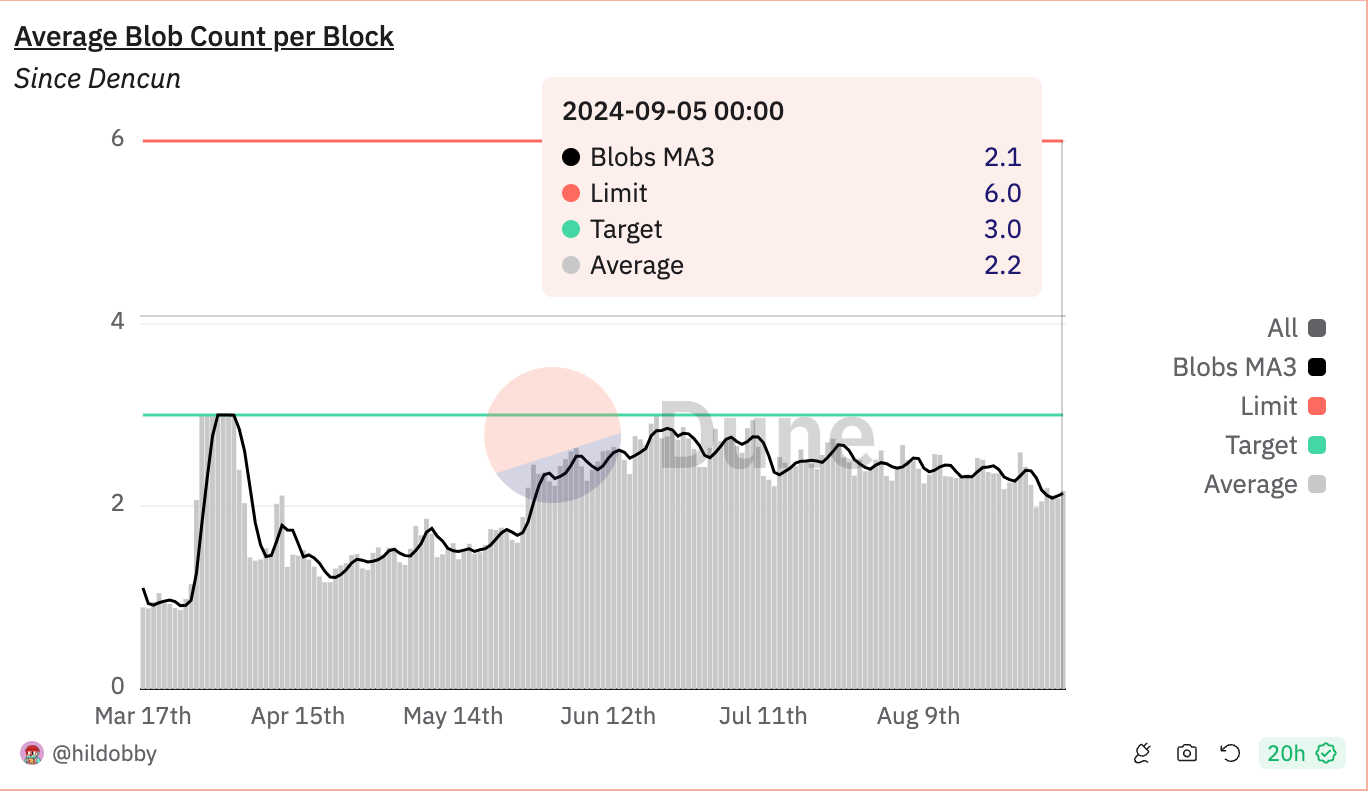Click the red Limit legend swatch

point(1317,406)
